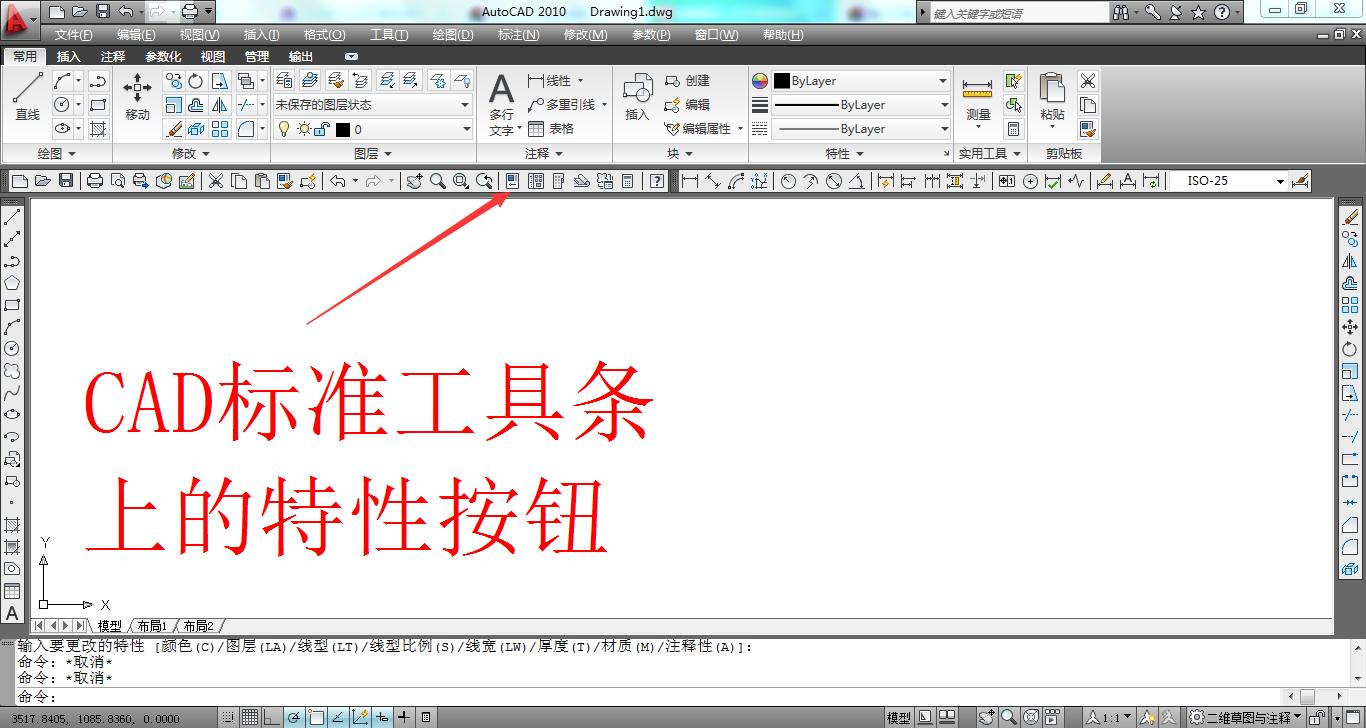The height and width of the screenshot is (728, 1366).
Task: Open the QuickCalc calculator icon
Action: [629, 181]
